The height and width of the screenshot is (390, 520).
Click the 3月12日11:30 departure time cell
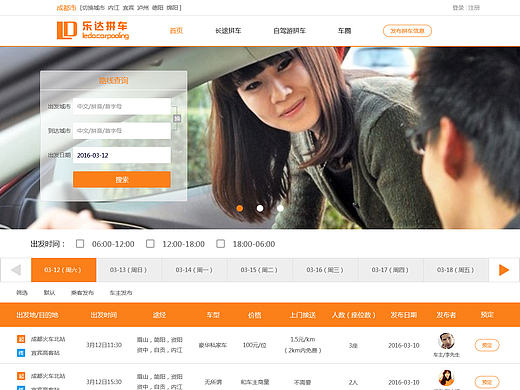pyautogui.click(x=104, y=345)
